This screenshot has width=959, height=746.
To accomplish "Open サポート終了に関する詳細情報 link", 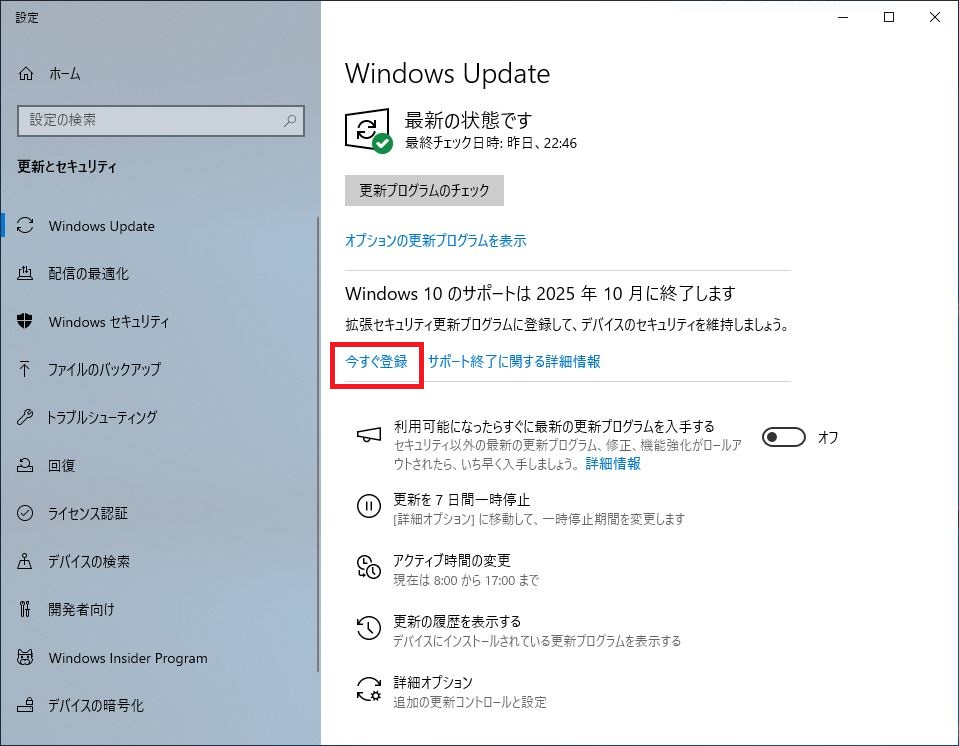I will point(514,362).
